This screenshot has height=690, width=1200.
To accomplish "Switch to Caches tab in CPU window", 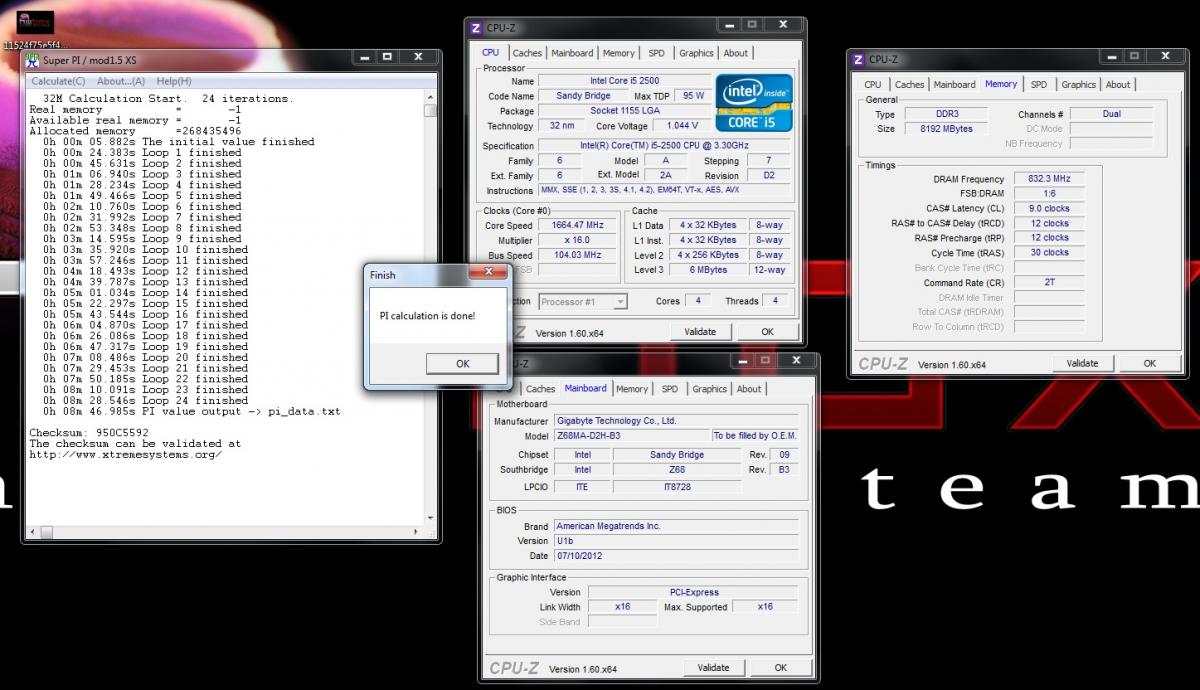I will pyautogui.click(x=527, y=53).
